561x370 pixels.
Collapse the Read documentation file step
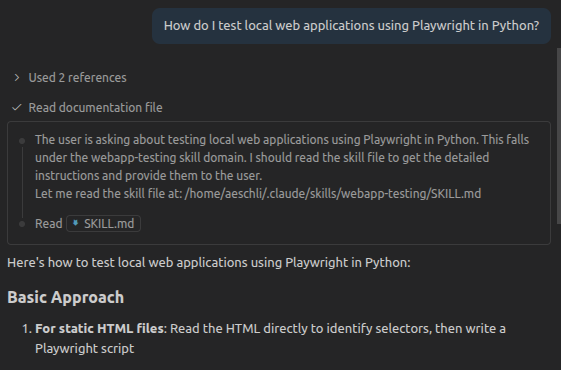click(95, 107)
